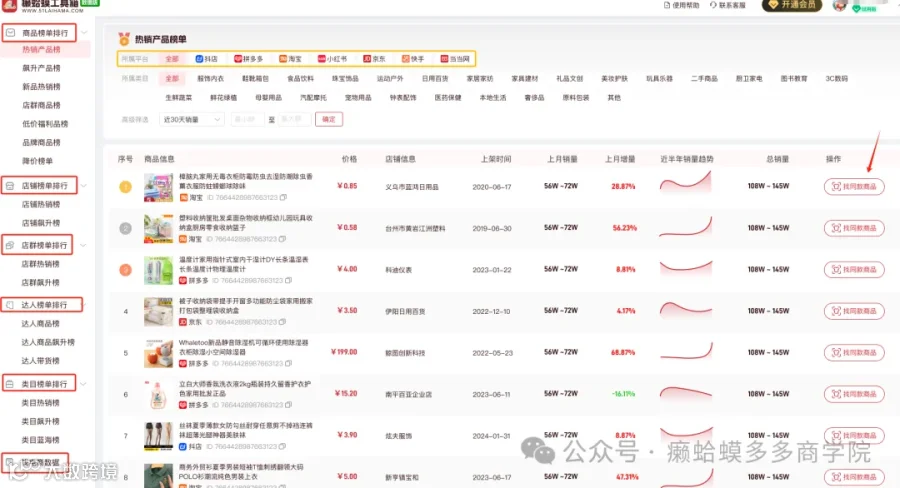Filter category by 宠物用品

click(x=358, y=98)
